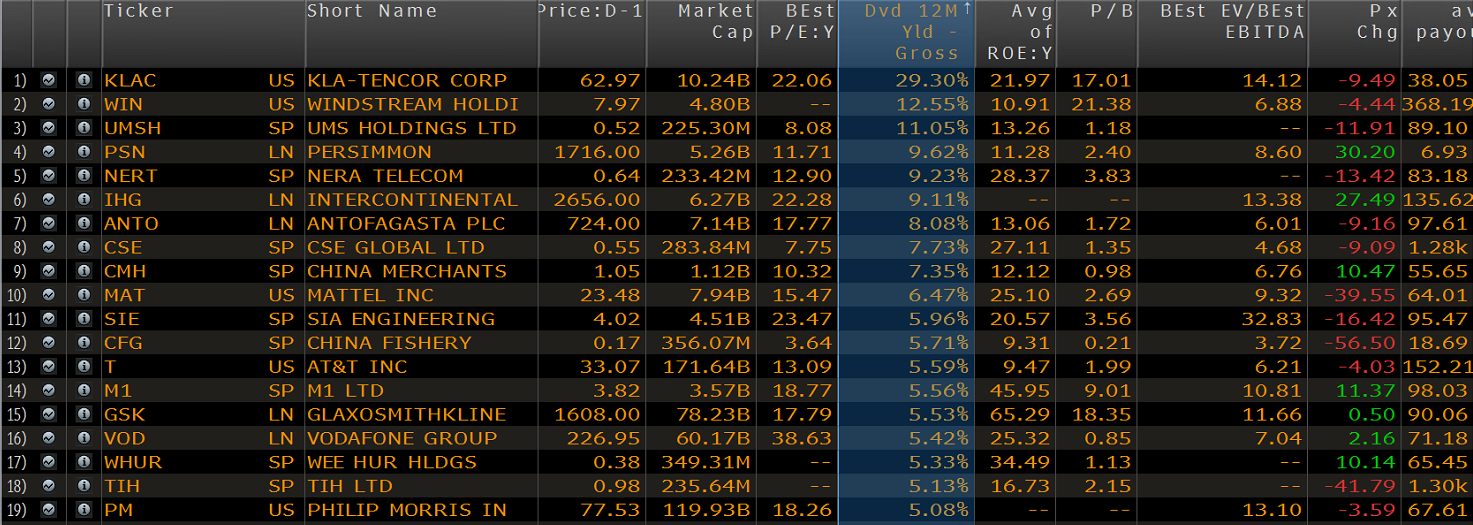
Task: Select the KLAC ticker cell
Action: (x=130, y=80)
